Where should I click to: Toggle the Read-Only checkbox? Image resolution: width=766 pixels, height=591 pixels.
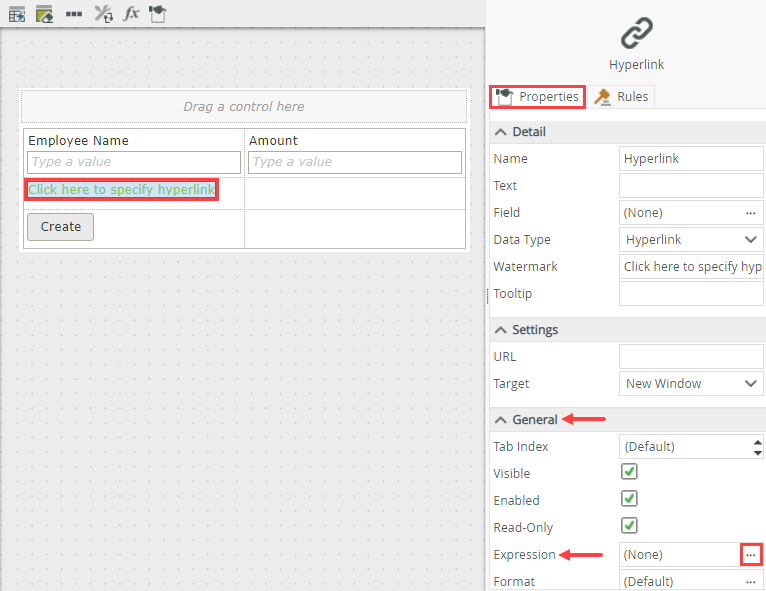(629, 526)
